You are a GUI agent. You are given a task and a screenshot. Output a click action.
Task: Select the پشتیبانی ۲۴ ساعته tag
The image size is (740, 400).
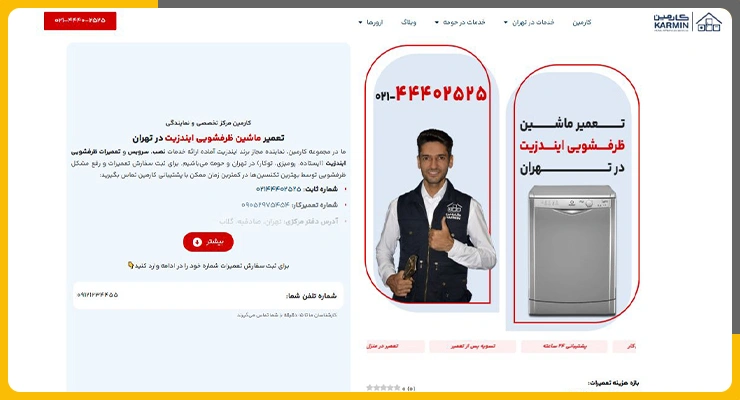coord(564,346)
